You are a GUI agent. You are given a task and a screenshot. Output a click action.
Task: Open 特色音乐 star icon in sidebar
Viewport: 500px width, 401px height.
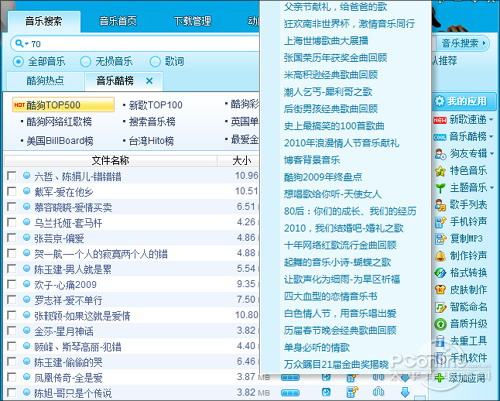click(440, 171)
